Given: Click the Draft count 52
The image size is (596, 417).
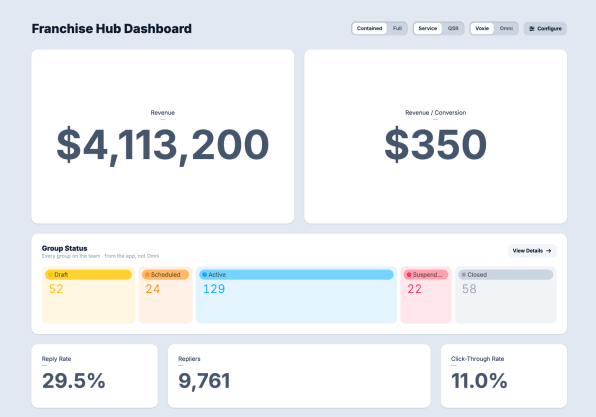Looking at the screenshot, I should click(x=56, y=289).
